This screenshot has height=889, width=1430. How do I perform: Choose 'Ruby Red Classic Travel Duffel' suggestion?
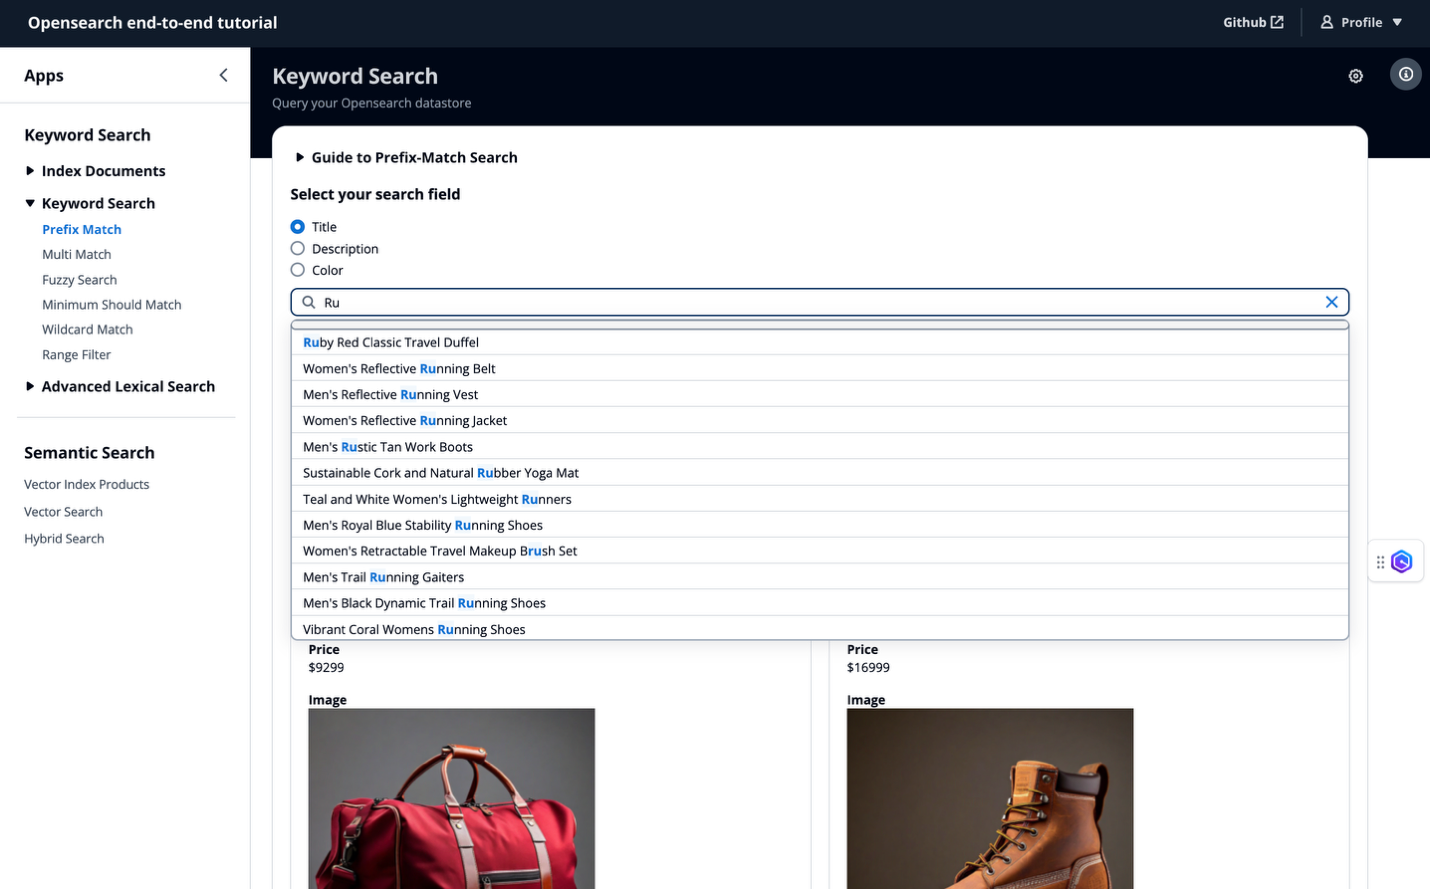(x=820, y=342)
